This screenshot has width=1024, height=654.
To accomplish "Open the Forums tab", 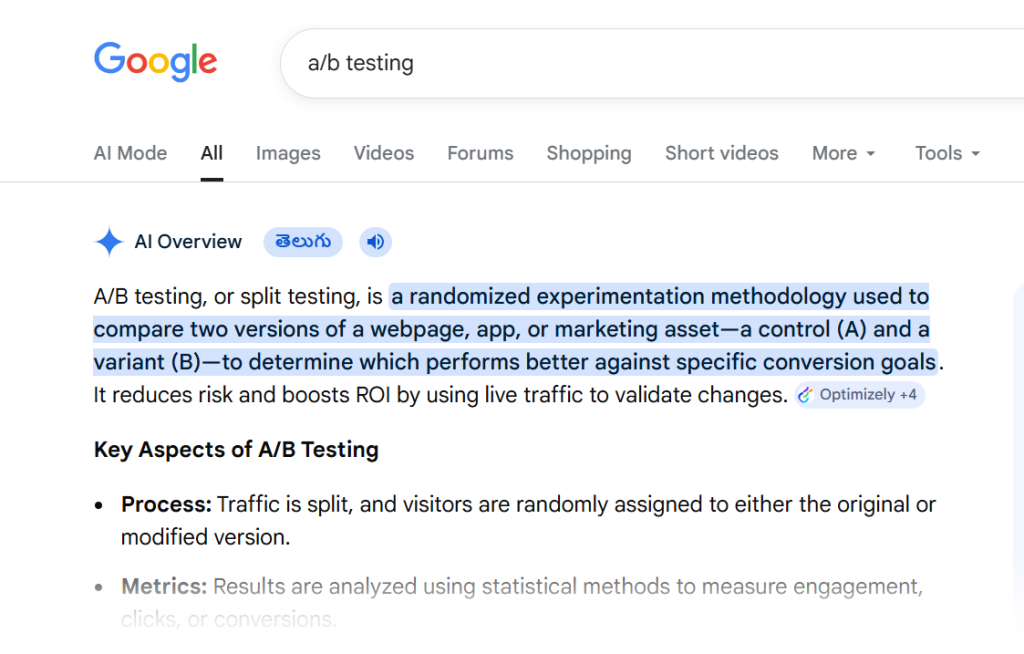I will coord(480,153).
